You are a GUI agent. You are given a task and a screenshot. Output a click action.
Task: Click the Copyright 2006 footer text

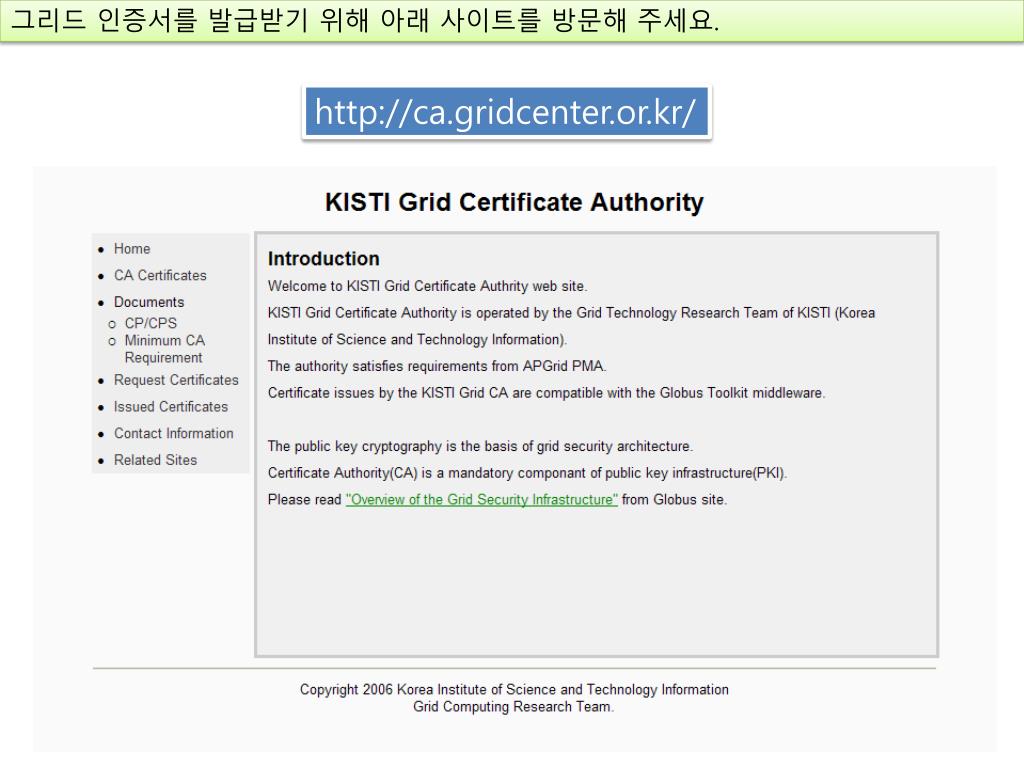(514, 690)
